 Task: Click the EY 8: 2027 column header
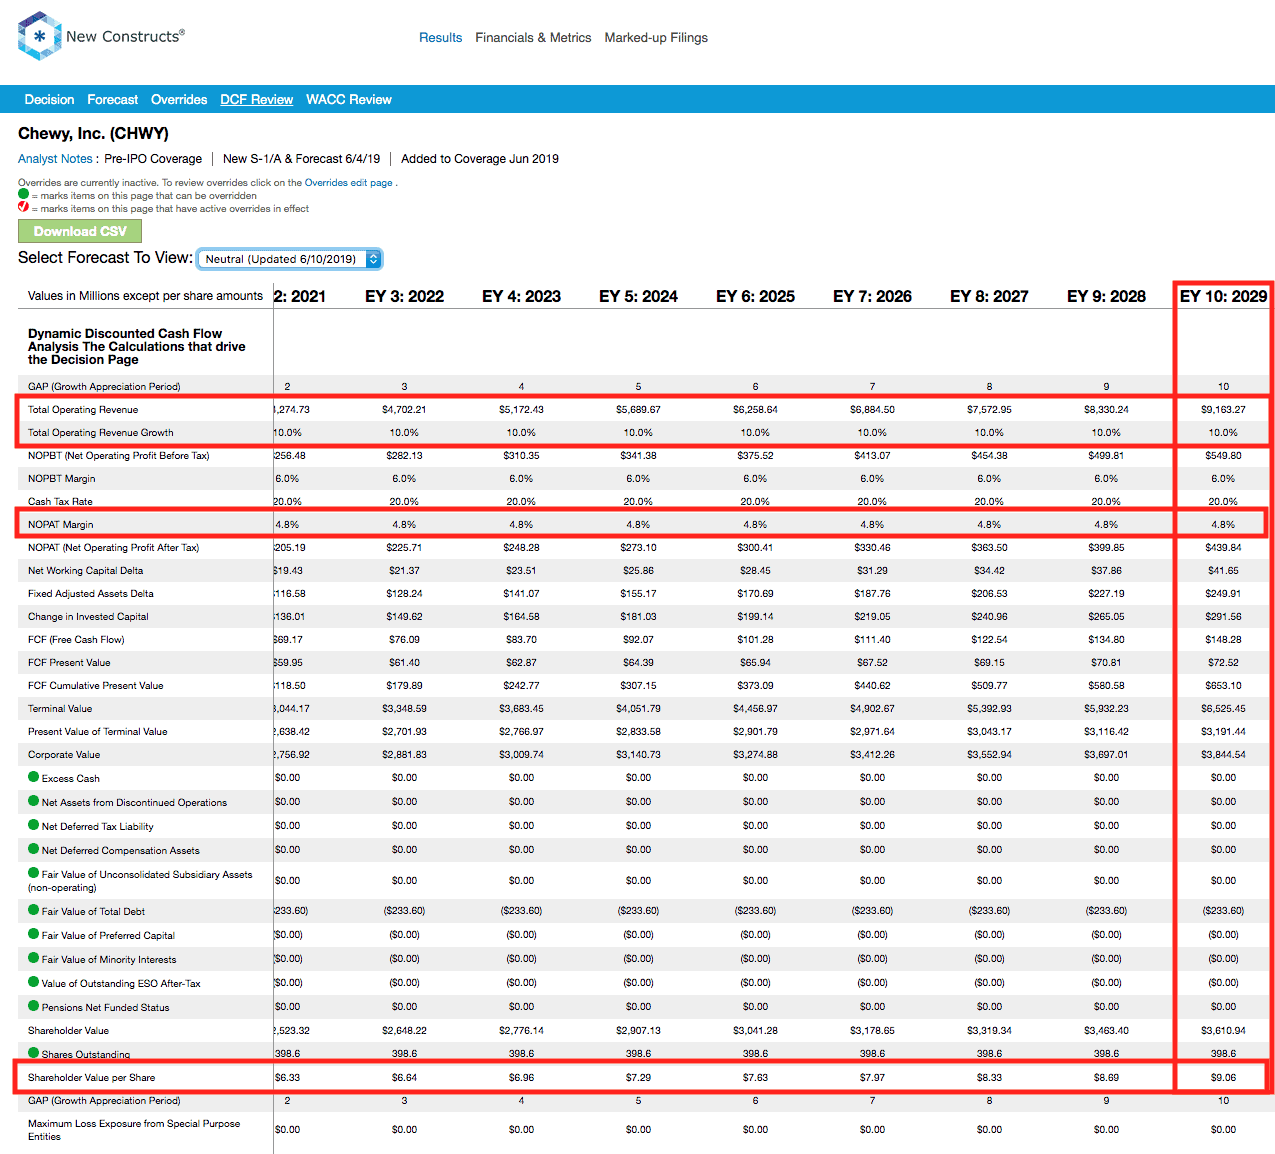click(x=989, y=296)
